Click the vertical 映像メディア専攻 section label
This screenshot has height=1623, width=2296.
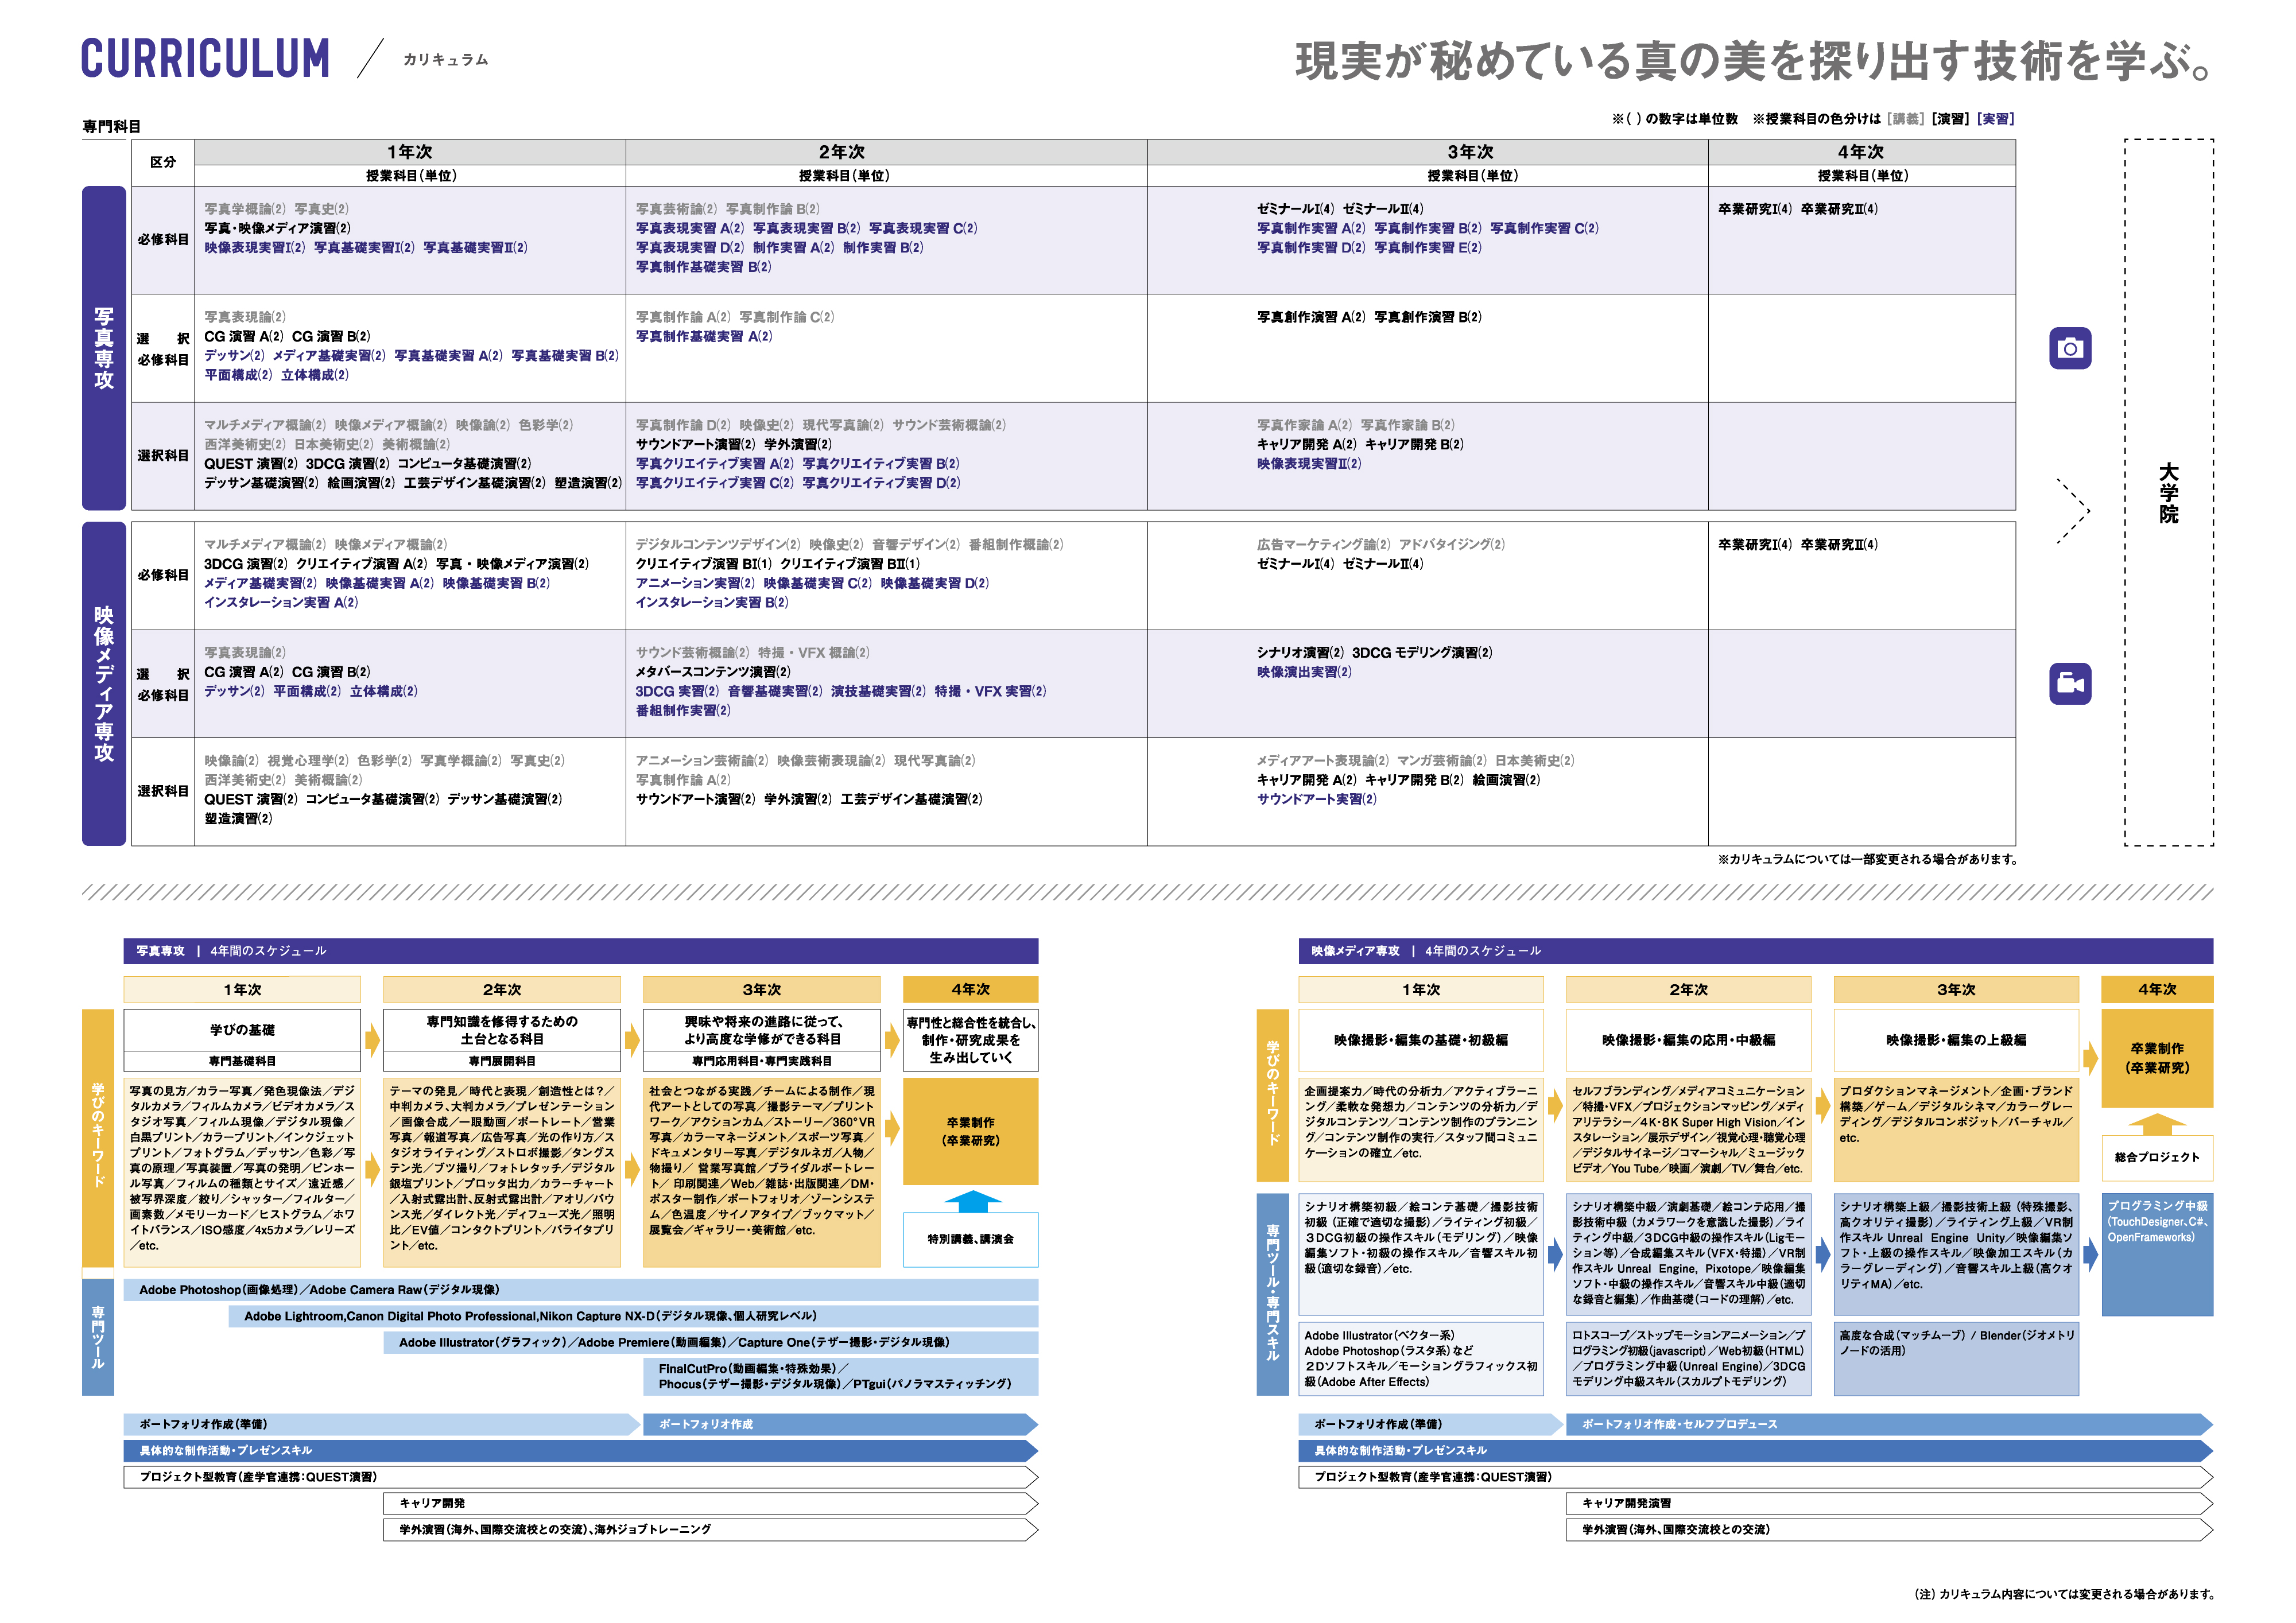pos(104,684)
